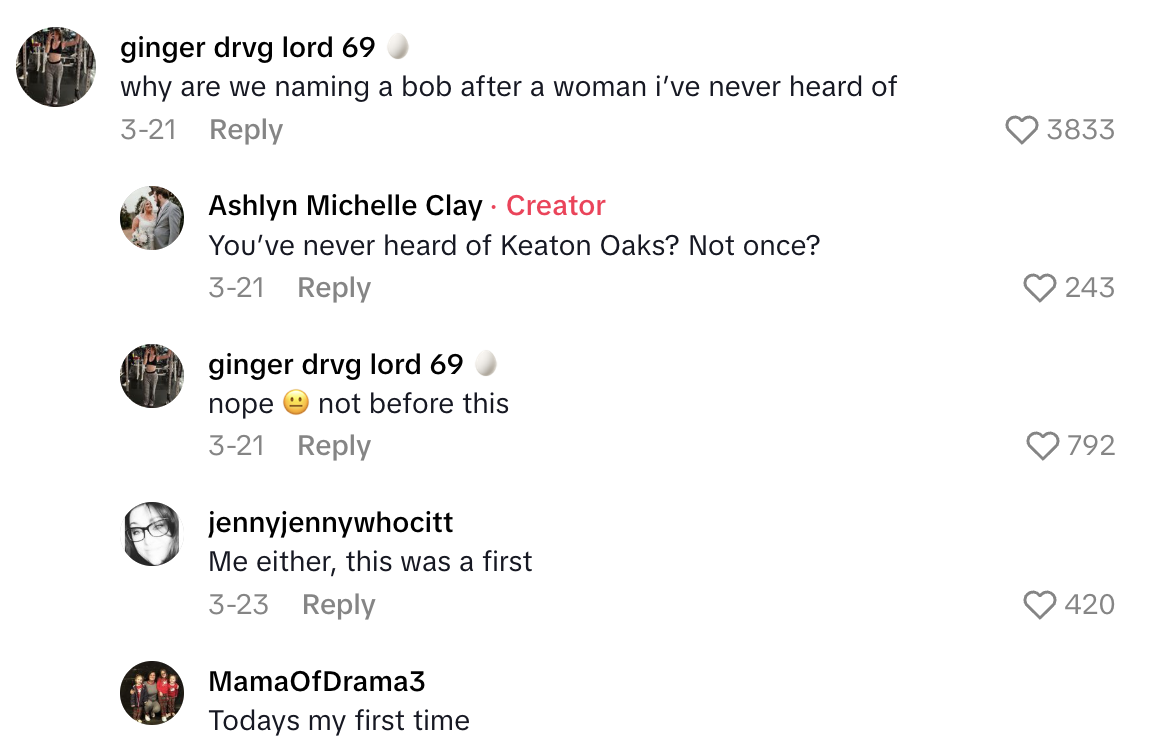Open Ashlyn Michelle Clay's profile picture
The image size is (1156, 748).
coord(152,218)
